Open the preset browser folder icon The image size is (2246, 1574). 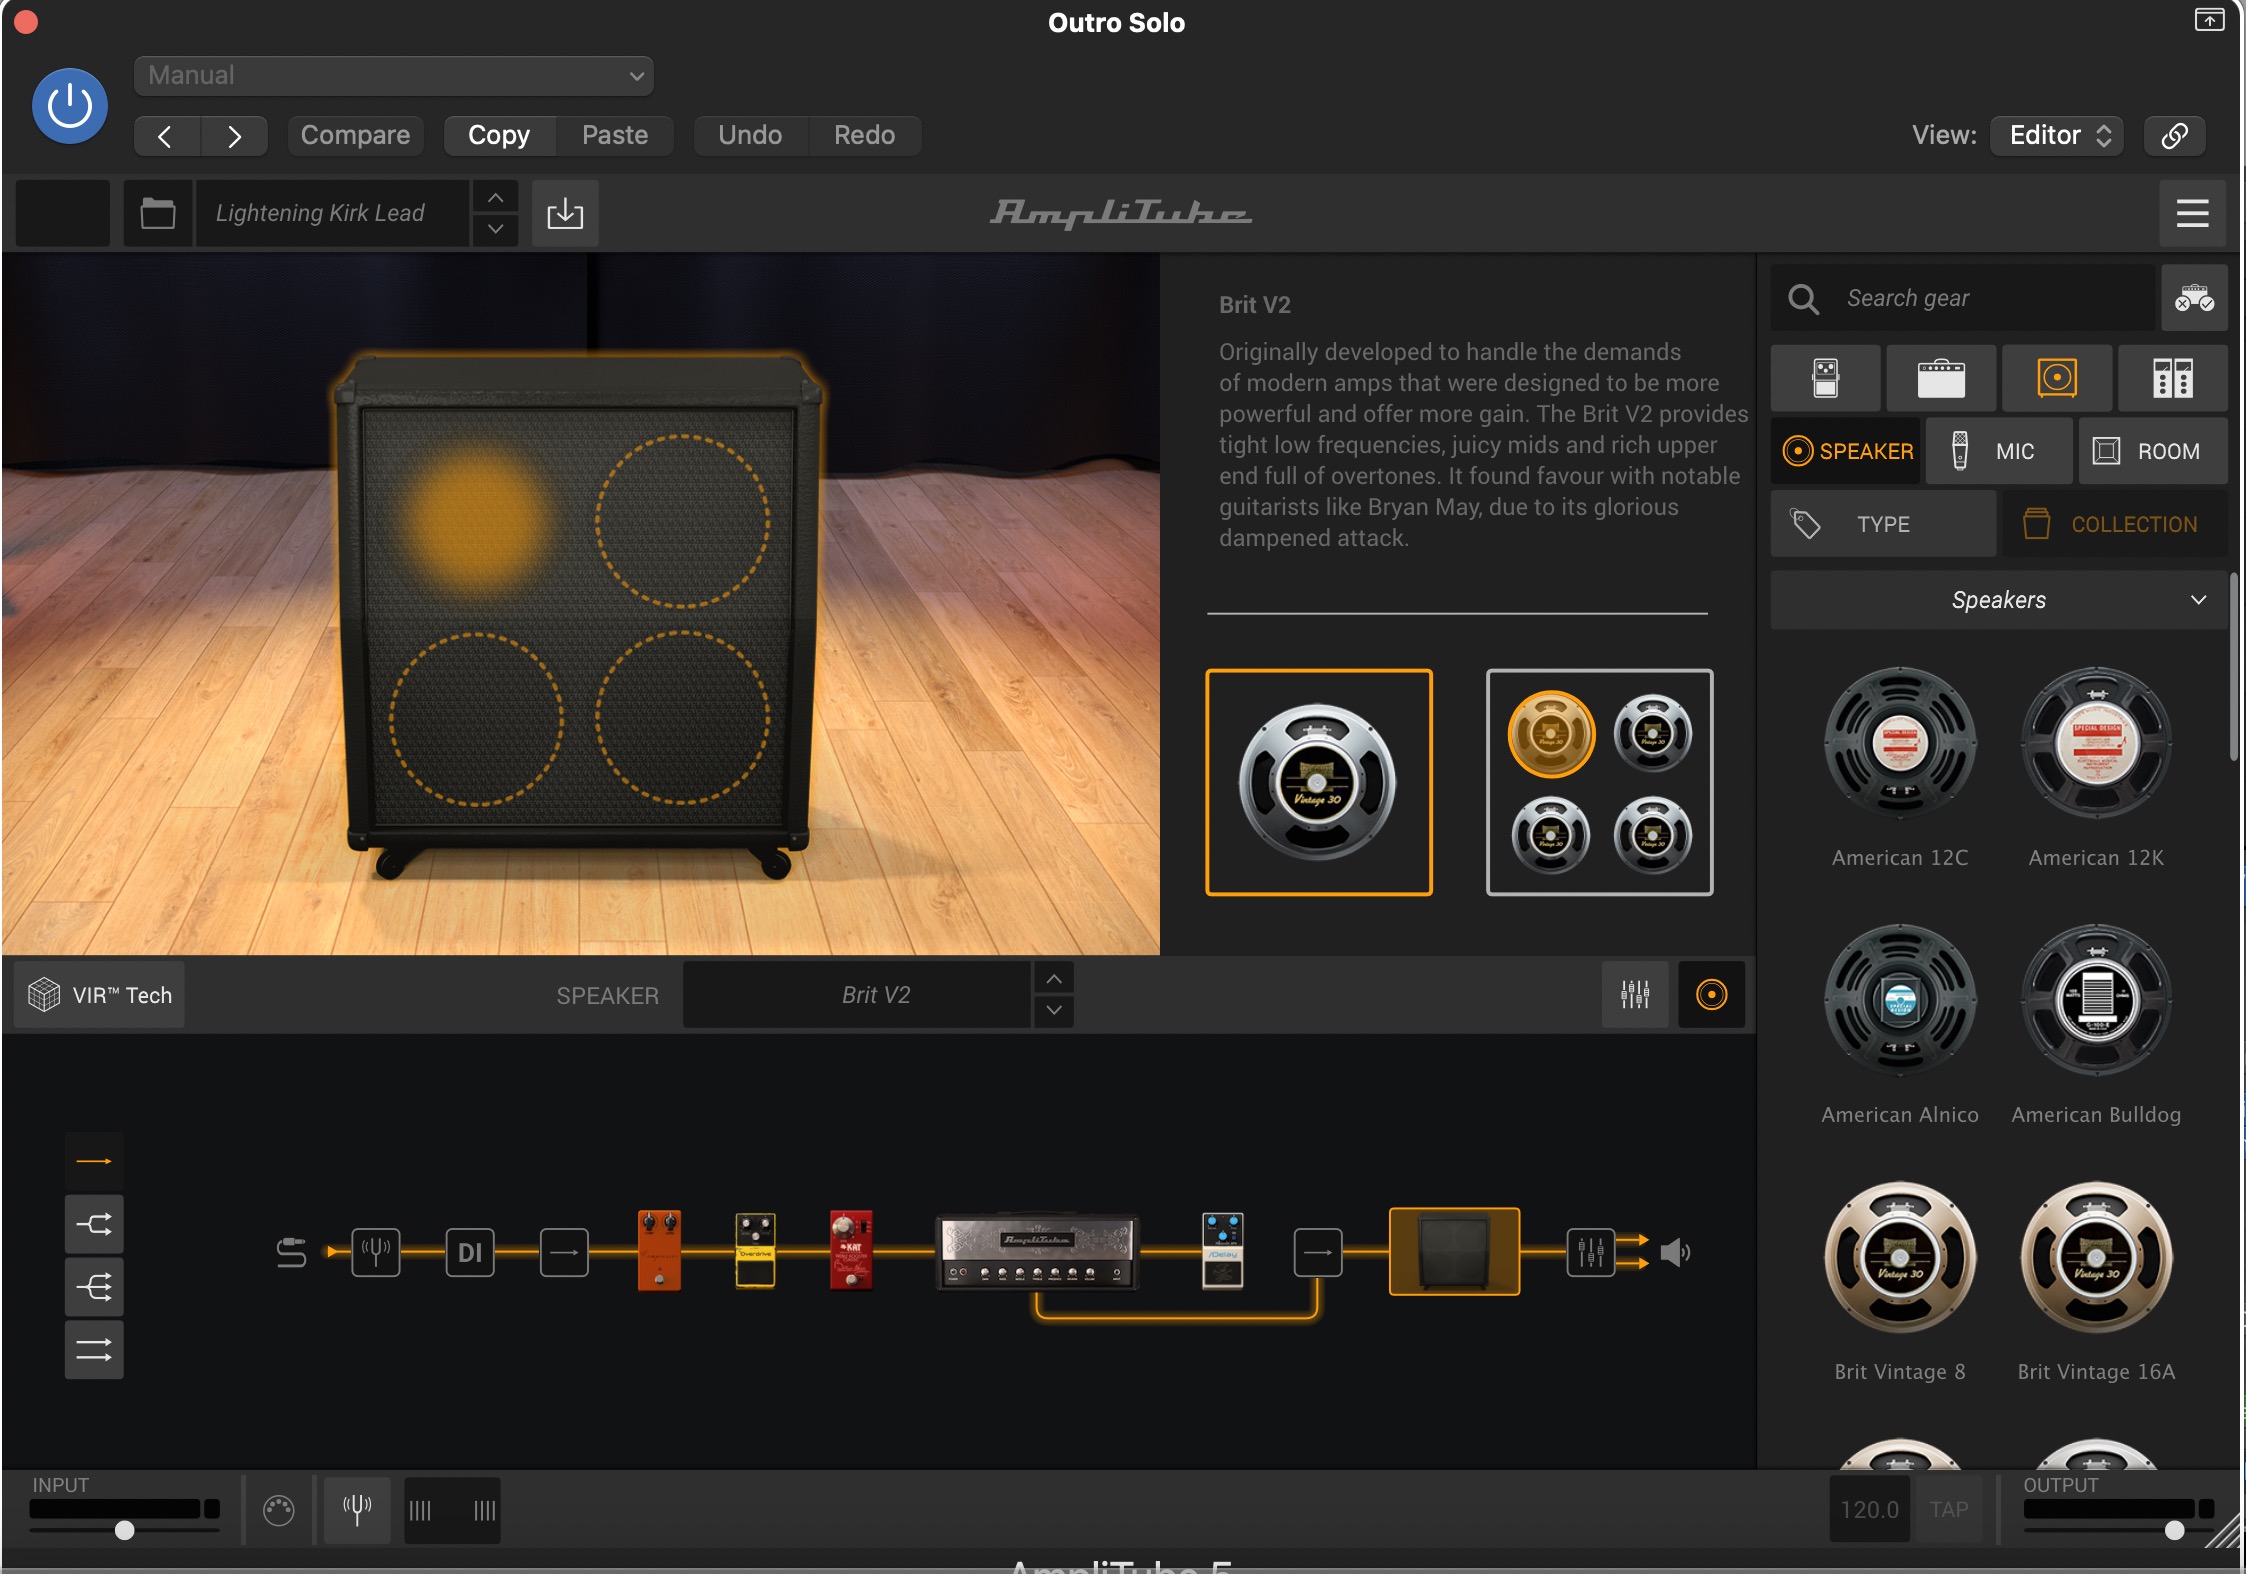[x=158, y=213]
